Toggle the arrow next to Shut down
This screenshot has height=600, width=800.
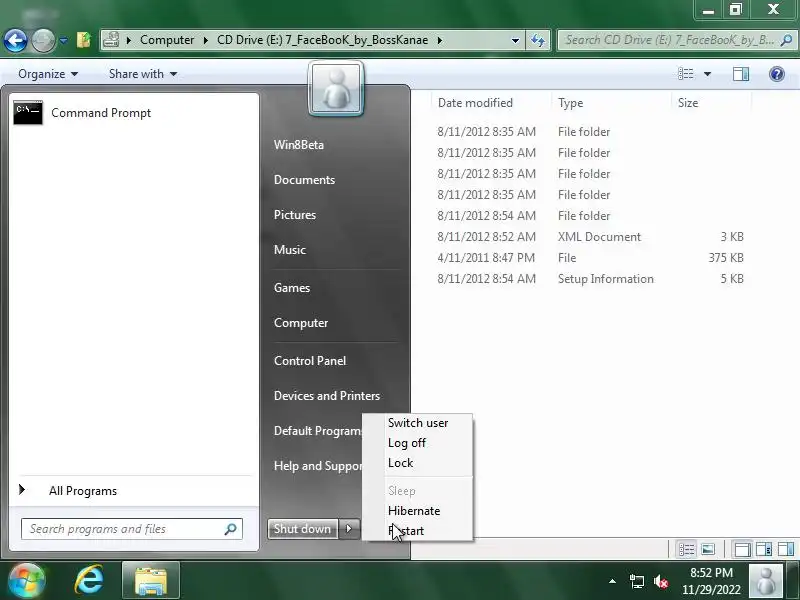coord(349,529)
